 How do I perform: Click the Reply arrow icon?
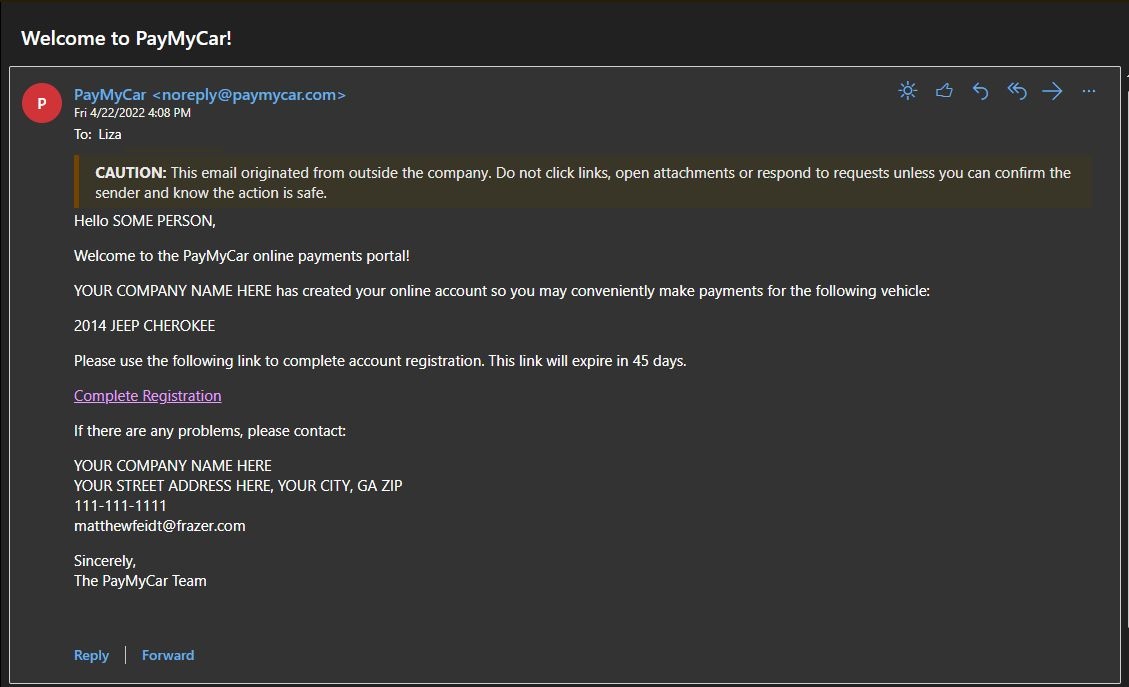point(980,91)
